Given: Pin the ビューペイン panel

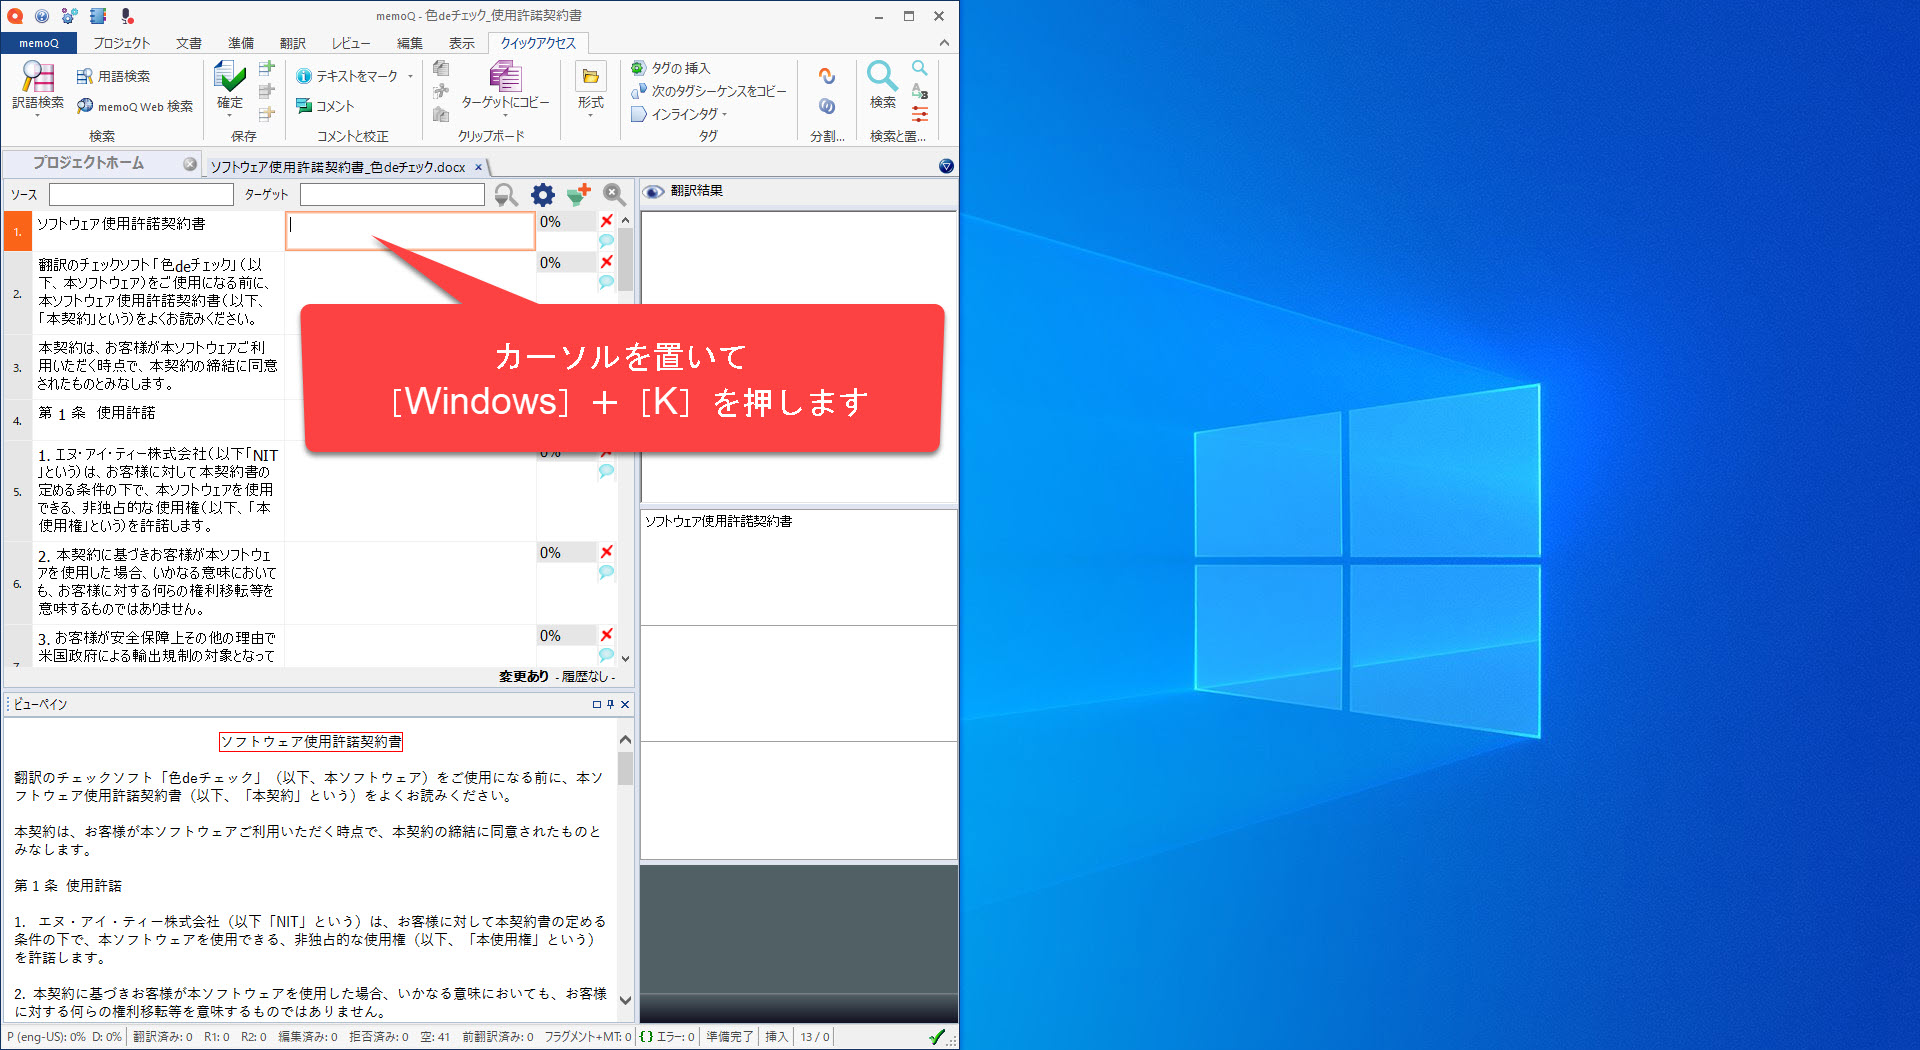Looking at the screenshot, I should click(x=610, y=704).
